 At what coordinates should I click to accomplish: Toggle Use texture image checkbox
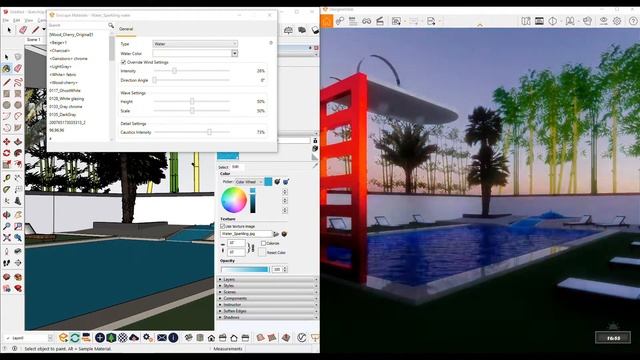tap(222, 226)
